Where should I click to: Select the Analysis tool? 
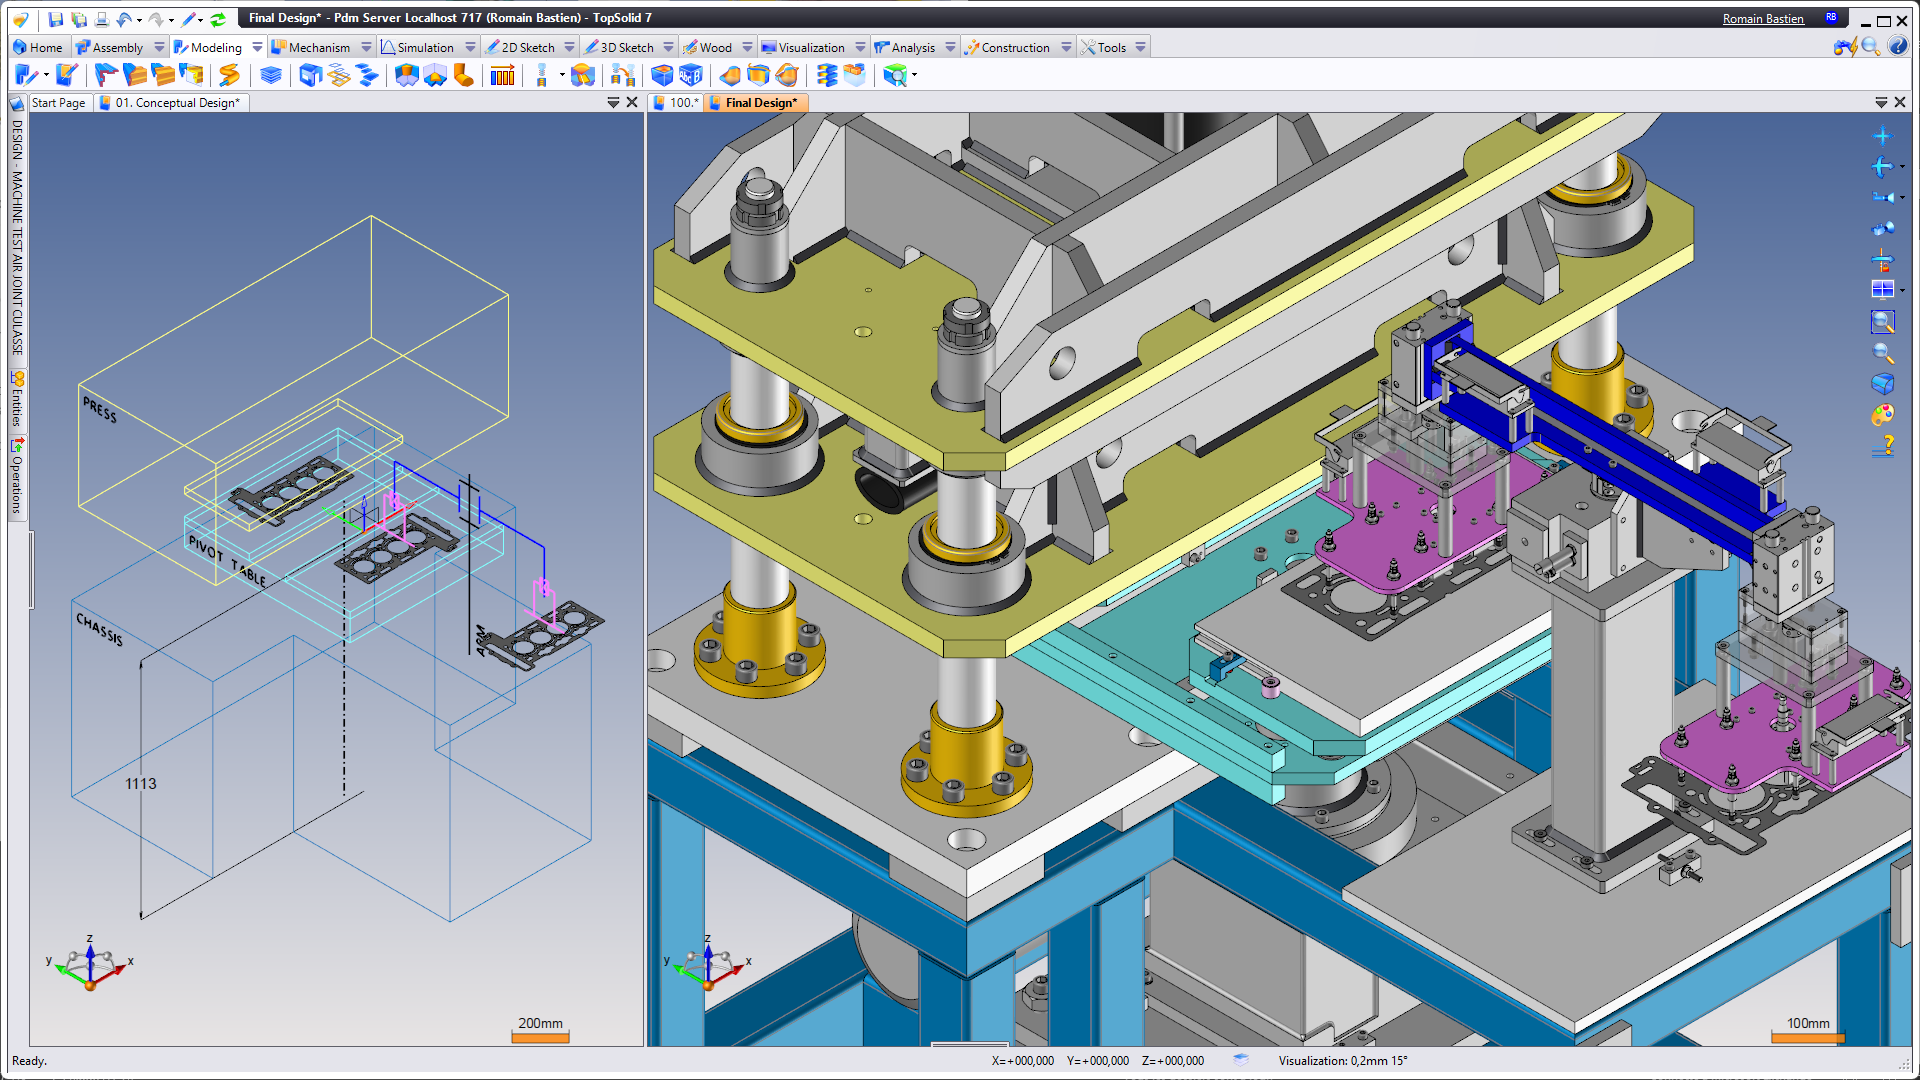(x=913, y=46)
